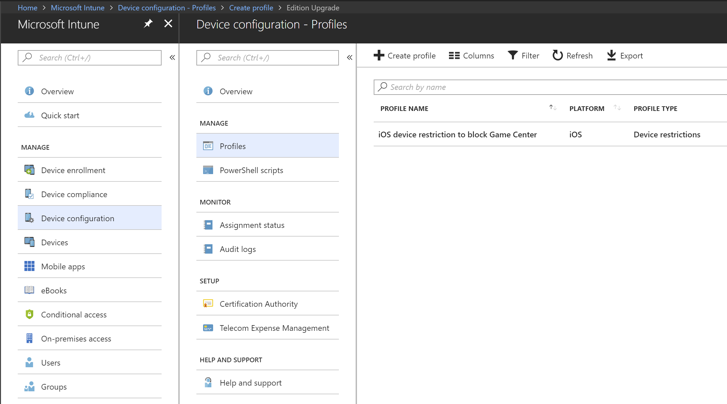727x404 pixels.
Task: Click the pin icon beside Microsoft Intune
Action: coord(148,24)
